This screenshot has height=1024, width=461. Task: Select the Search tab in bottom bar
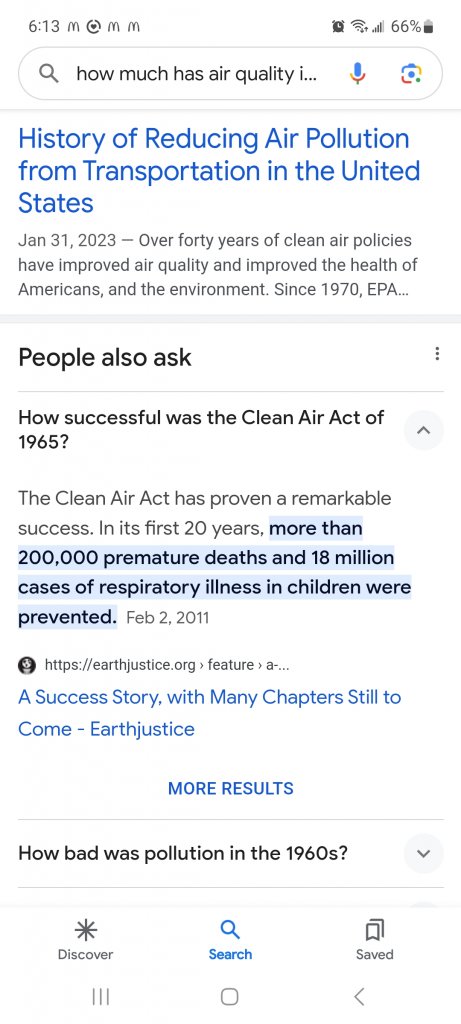click(230, 939)
